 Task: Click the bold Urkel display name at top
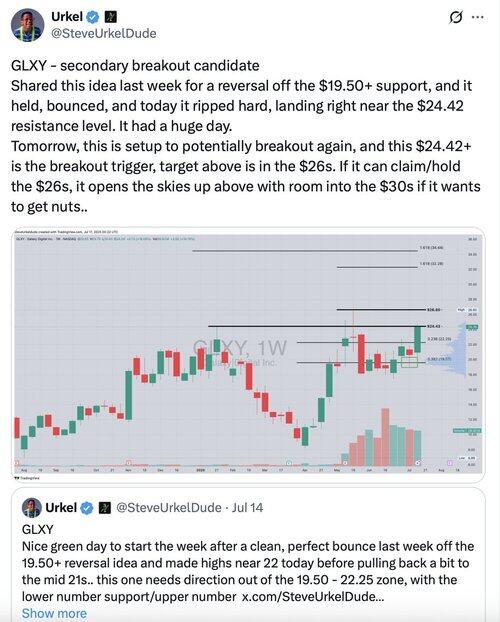pos(67,17)
